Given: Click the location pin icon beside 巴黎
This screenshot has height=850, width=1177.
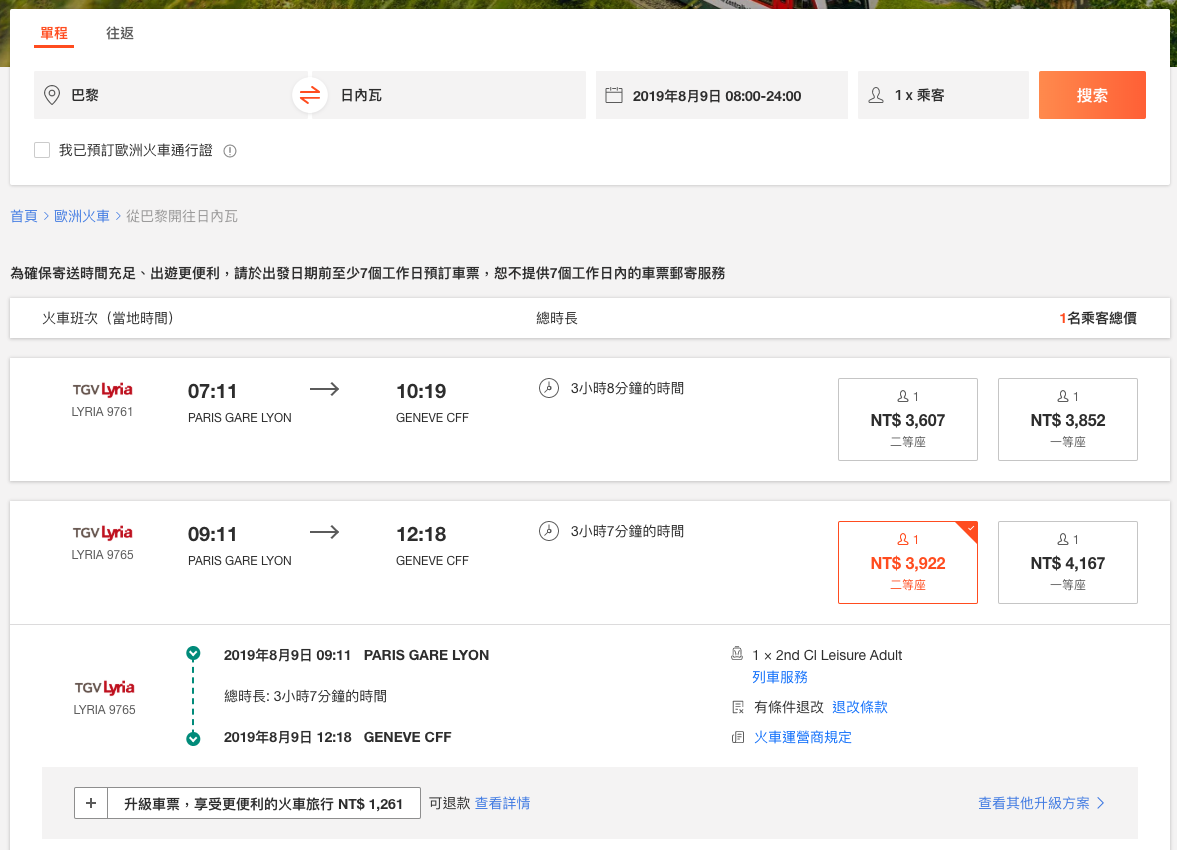Looking at the screenshot, I should coord(53,95).
